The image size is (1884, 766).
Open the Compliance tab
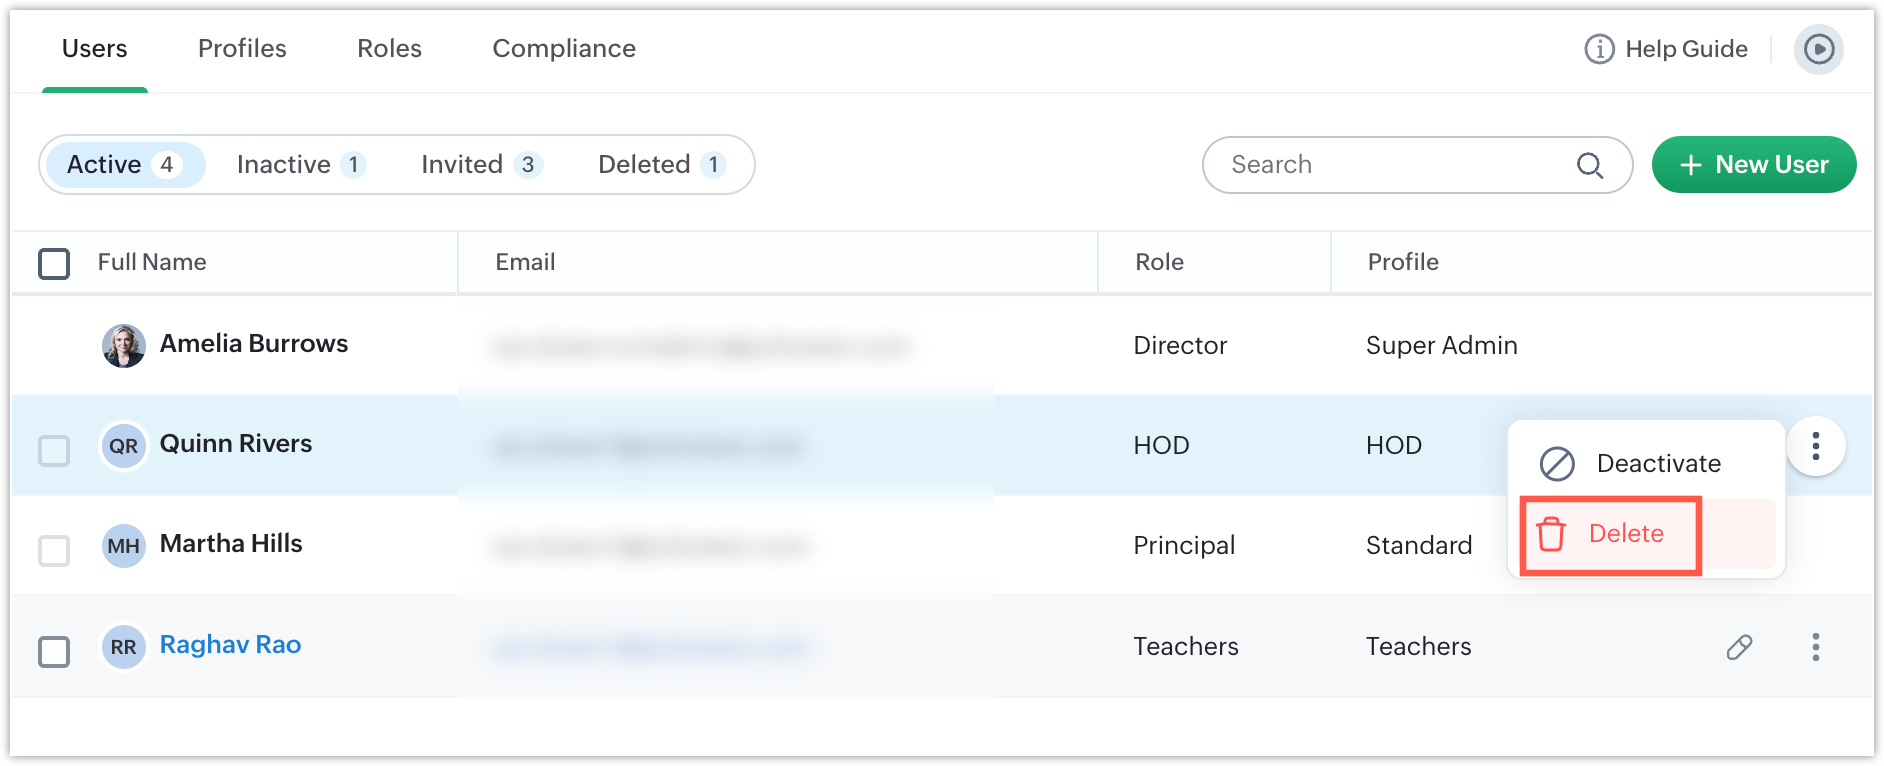point(564,49)
